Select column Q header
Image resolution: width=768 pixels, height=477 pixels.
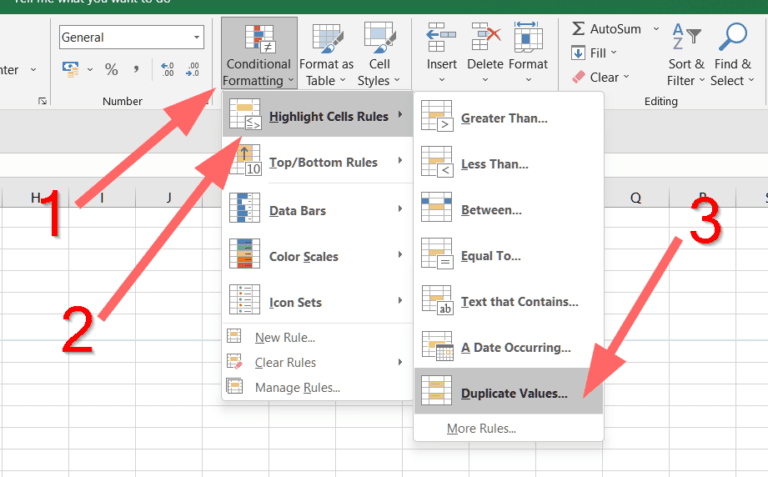coord(635,197)
